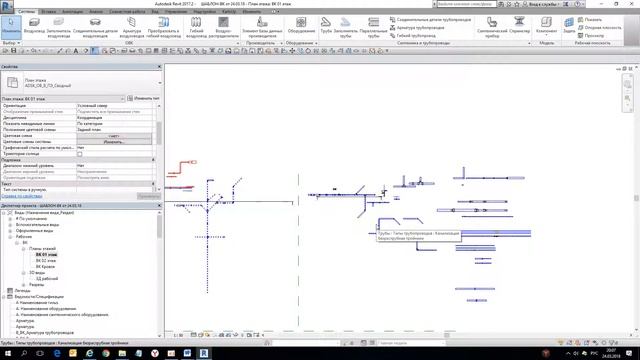
Task: Open the Revit application menu button
Action: [x=7, y=6]
